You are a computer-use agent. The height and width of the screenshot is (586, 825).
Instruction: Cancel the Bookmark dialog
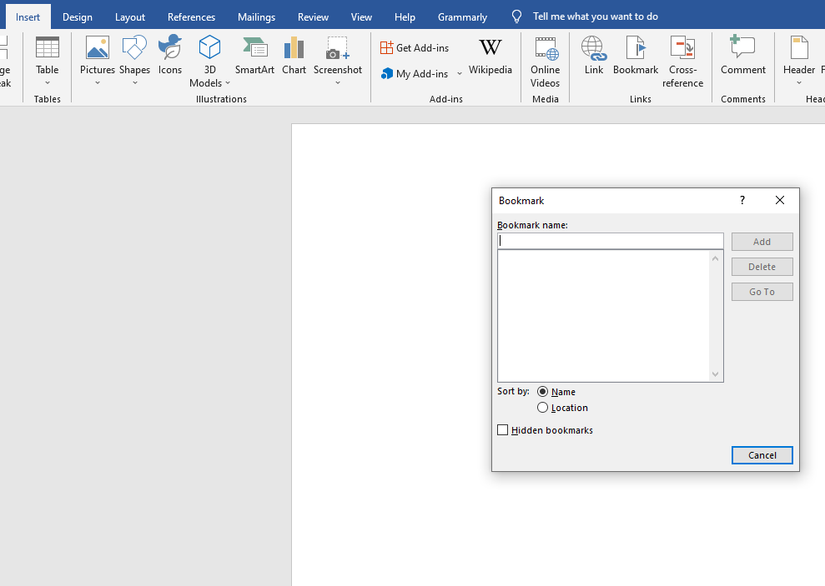tap(762, 455)
